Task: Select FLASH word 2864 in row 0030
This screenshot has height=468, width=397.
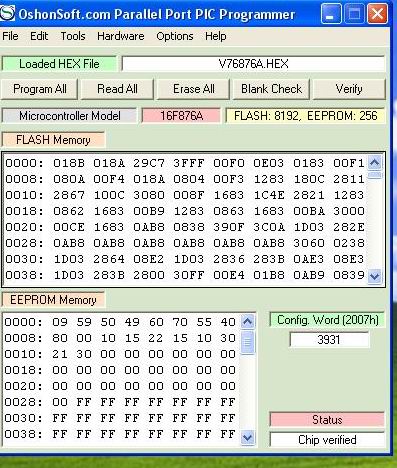Action: (109, 259)
